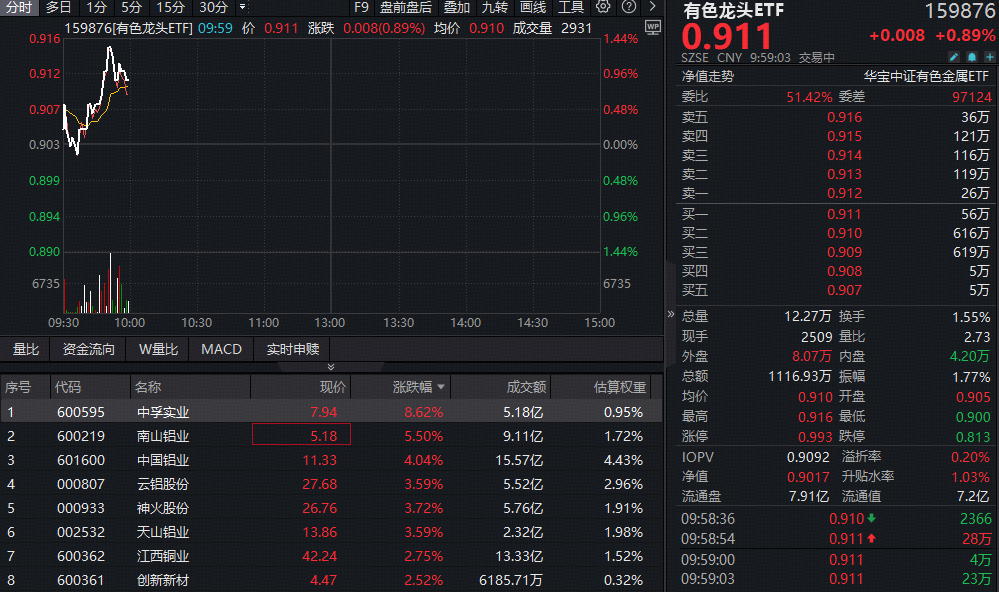999x592 pixels.
Task: Set a price alert with the bell icon
Action: (x=971, y=58)
